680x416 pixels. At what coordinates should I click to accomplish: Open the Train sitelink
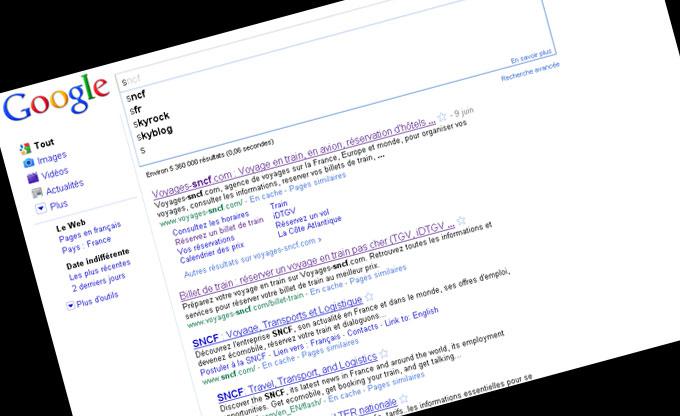[x=278, y=204]
